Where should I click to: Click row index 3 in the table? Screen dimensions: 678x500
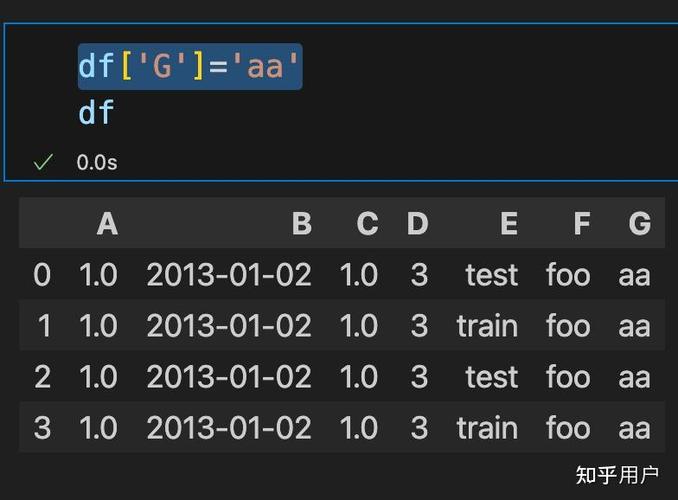pyautogui.click(x=42, y=428)
